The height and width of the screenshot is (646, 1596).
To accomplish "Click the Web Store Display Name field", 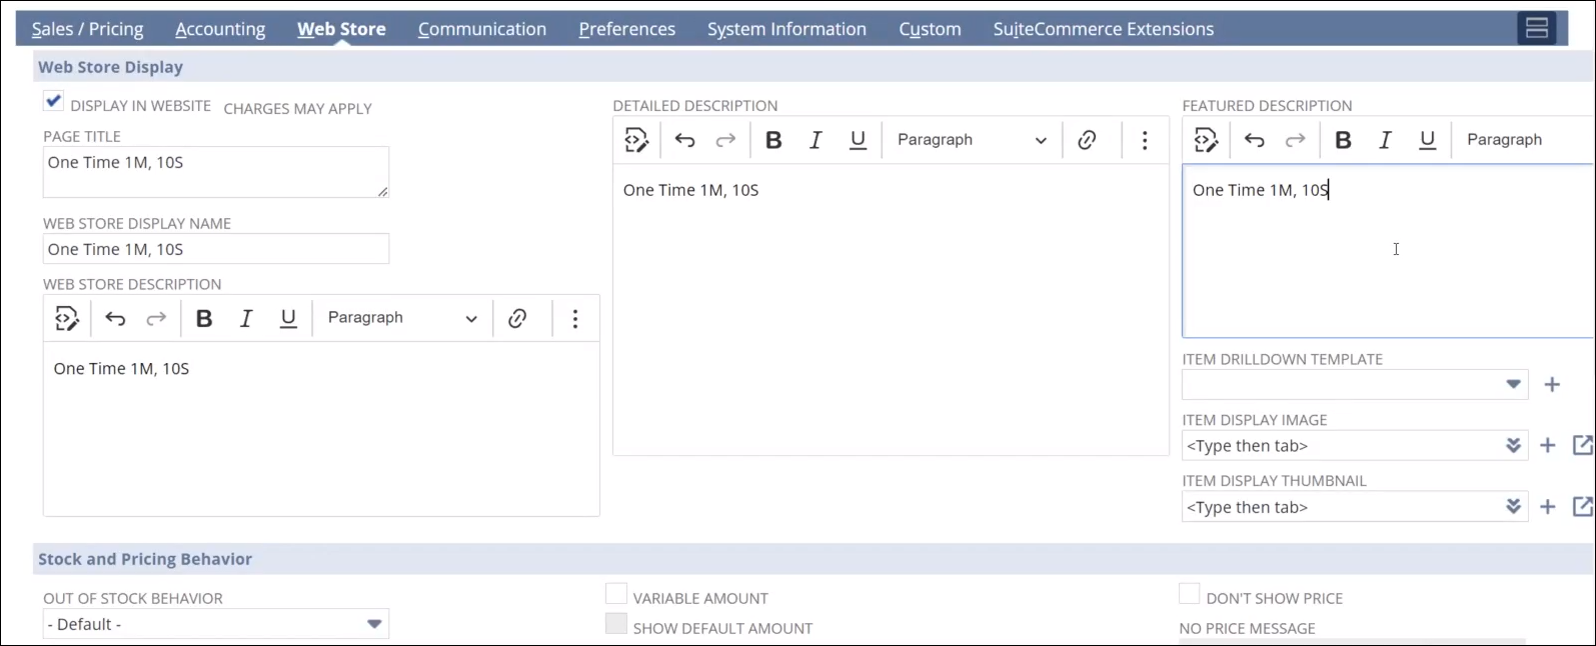I will click(x=215, y=250).
